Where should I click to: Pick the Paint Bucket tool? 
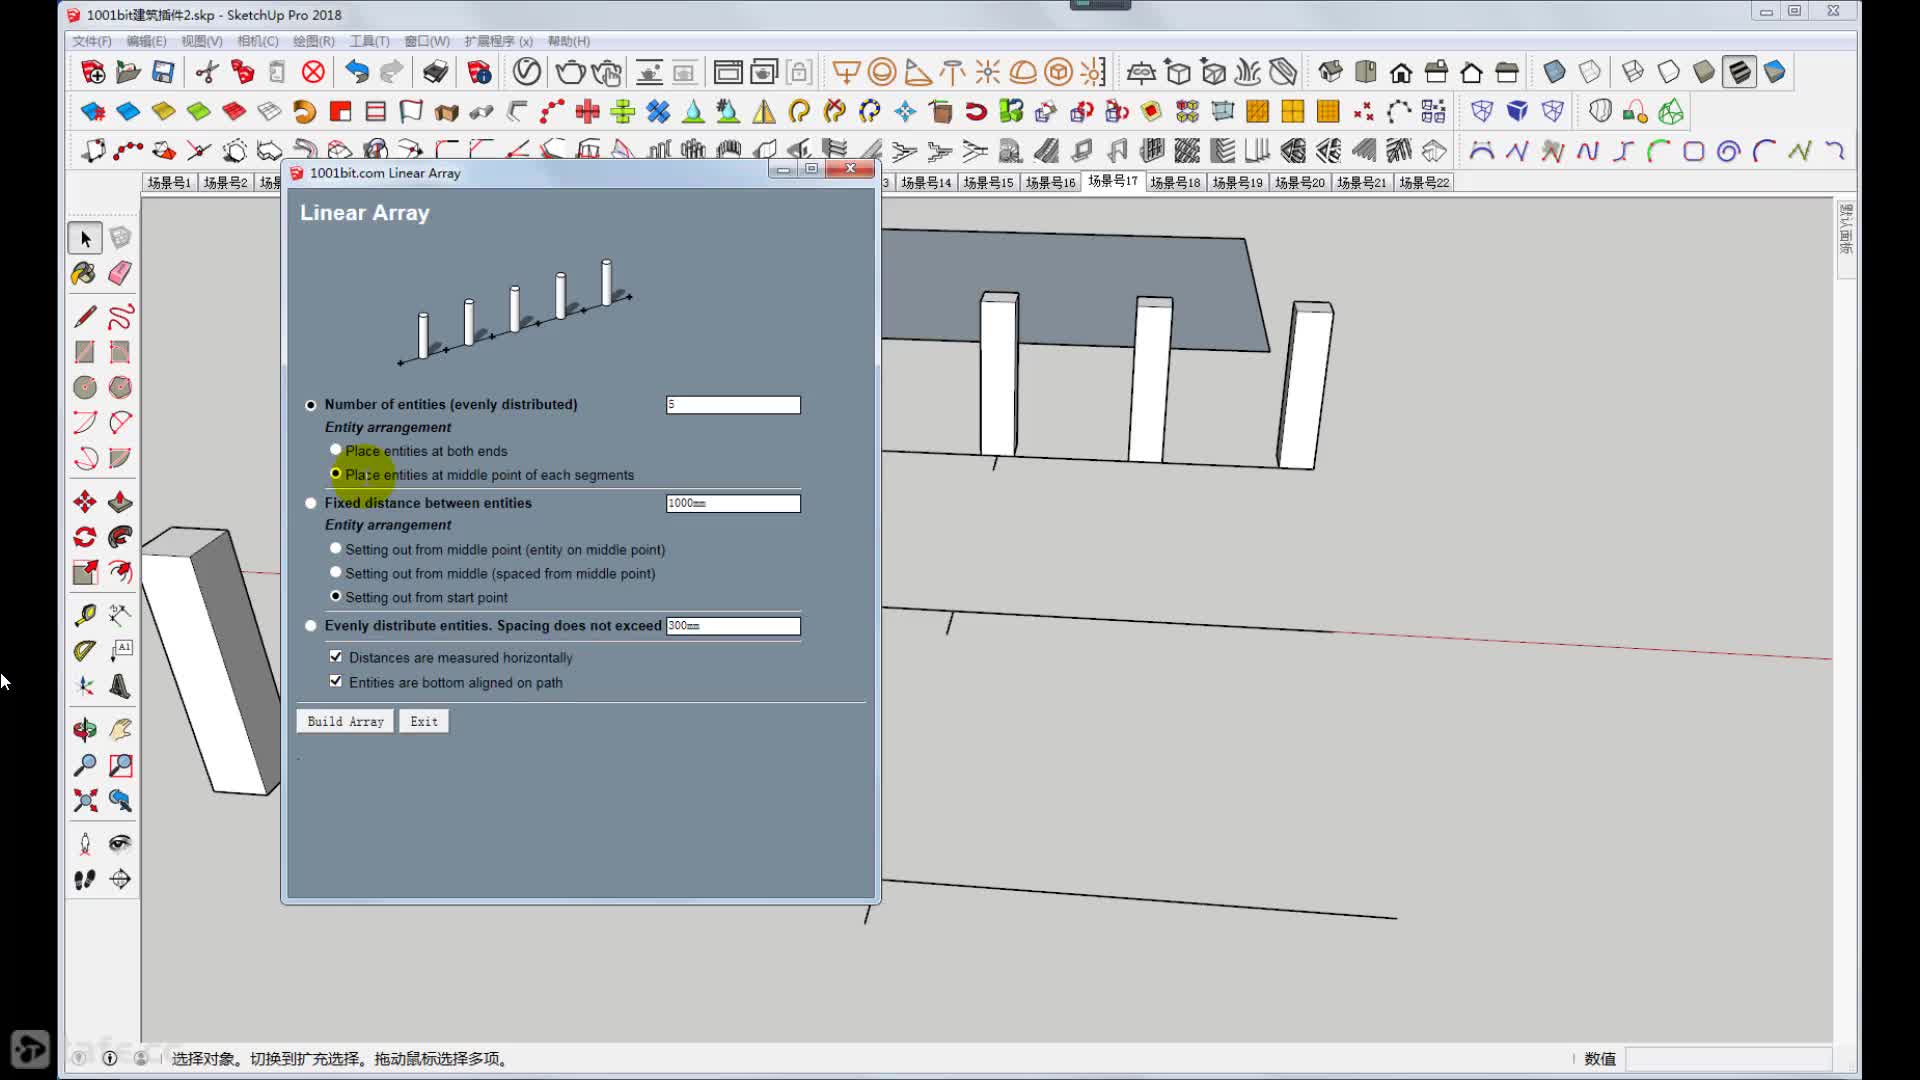85,273
